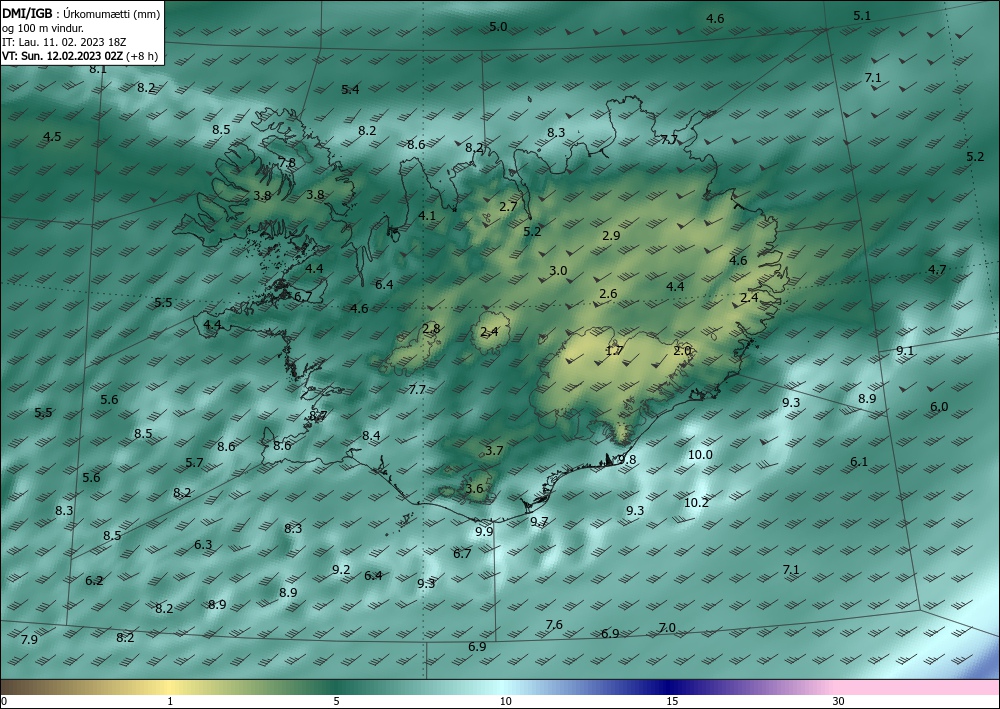Image resolution: width=1000 pixels, height=709 pixels.
Task: Click the "IT: Lau. 11. 02. 2023 18Z" line
Action: coord(64,42)
